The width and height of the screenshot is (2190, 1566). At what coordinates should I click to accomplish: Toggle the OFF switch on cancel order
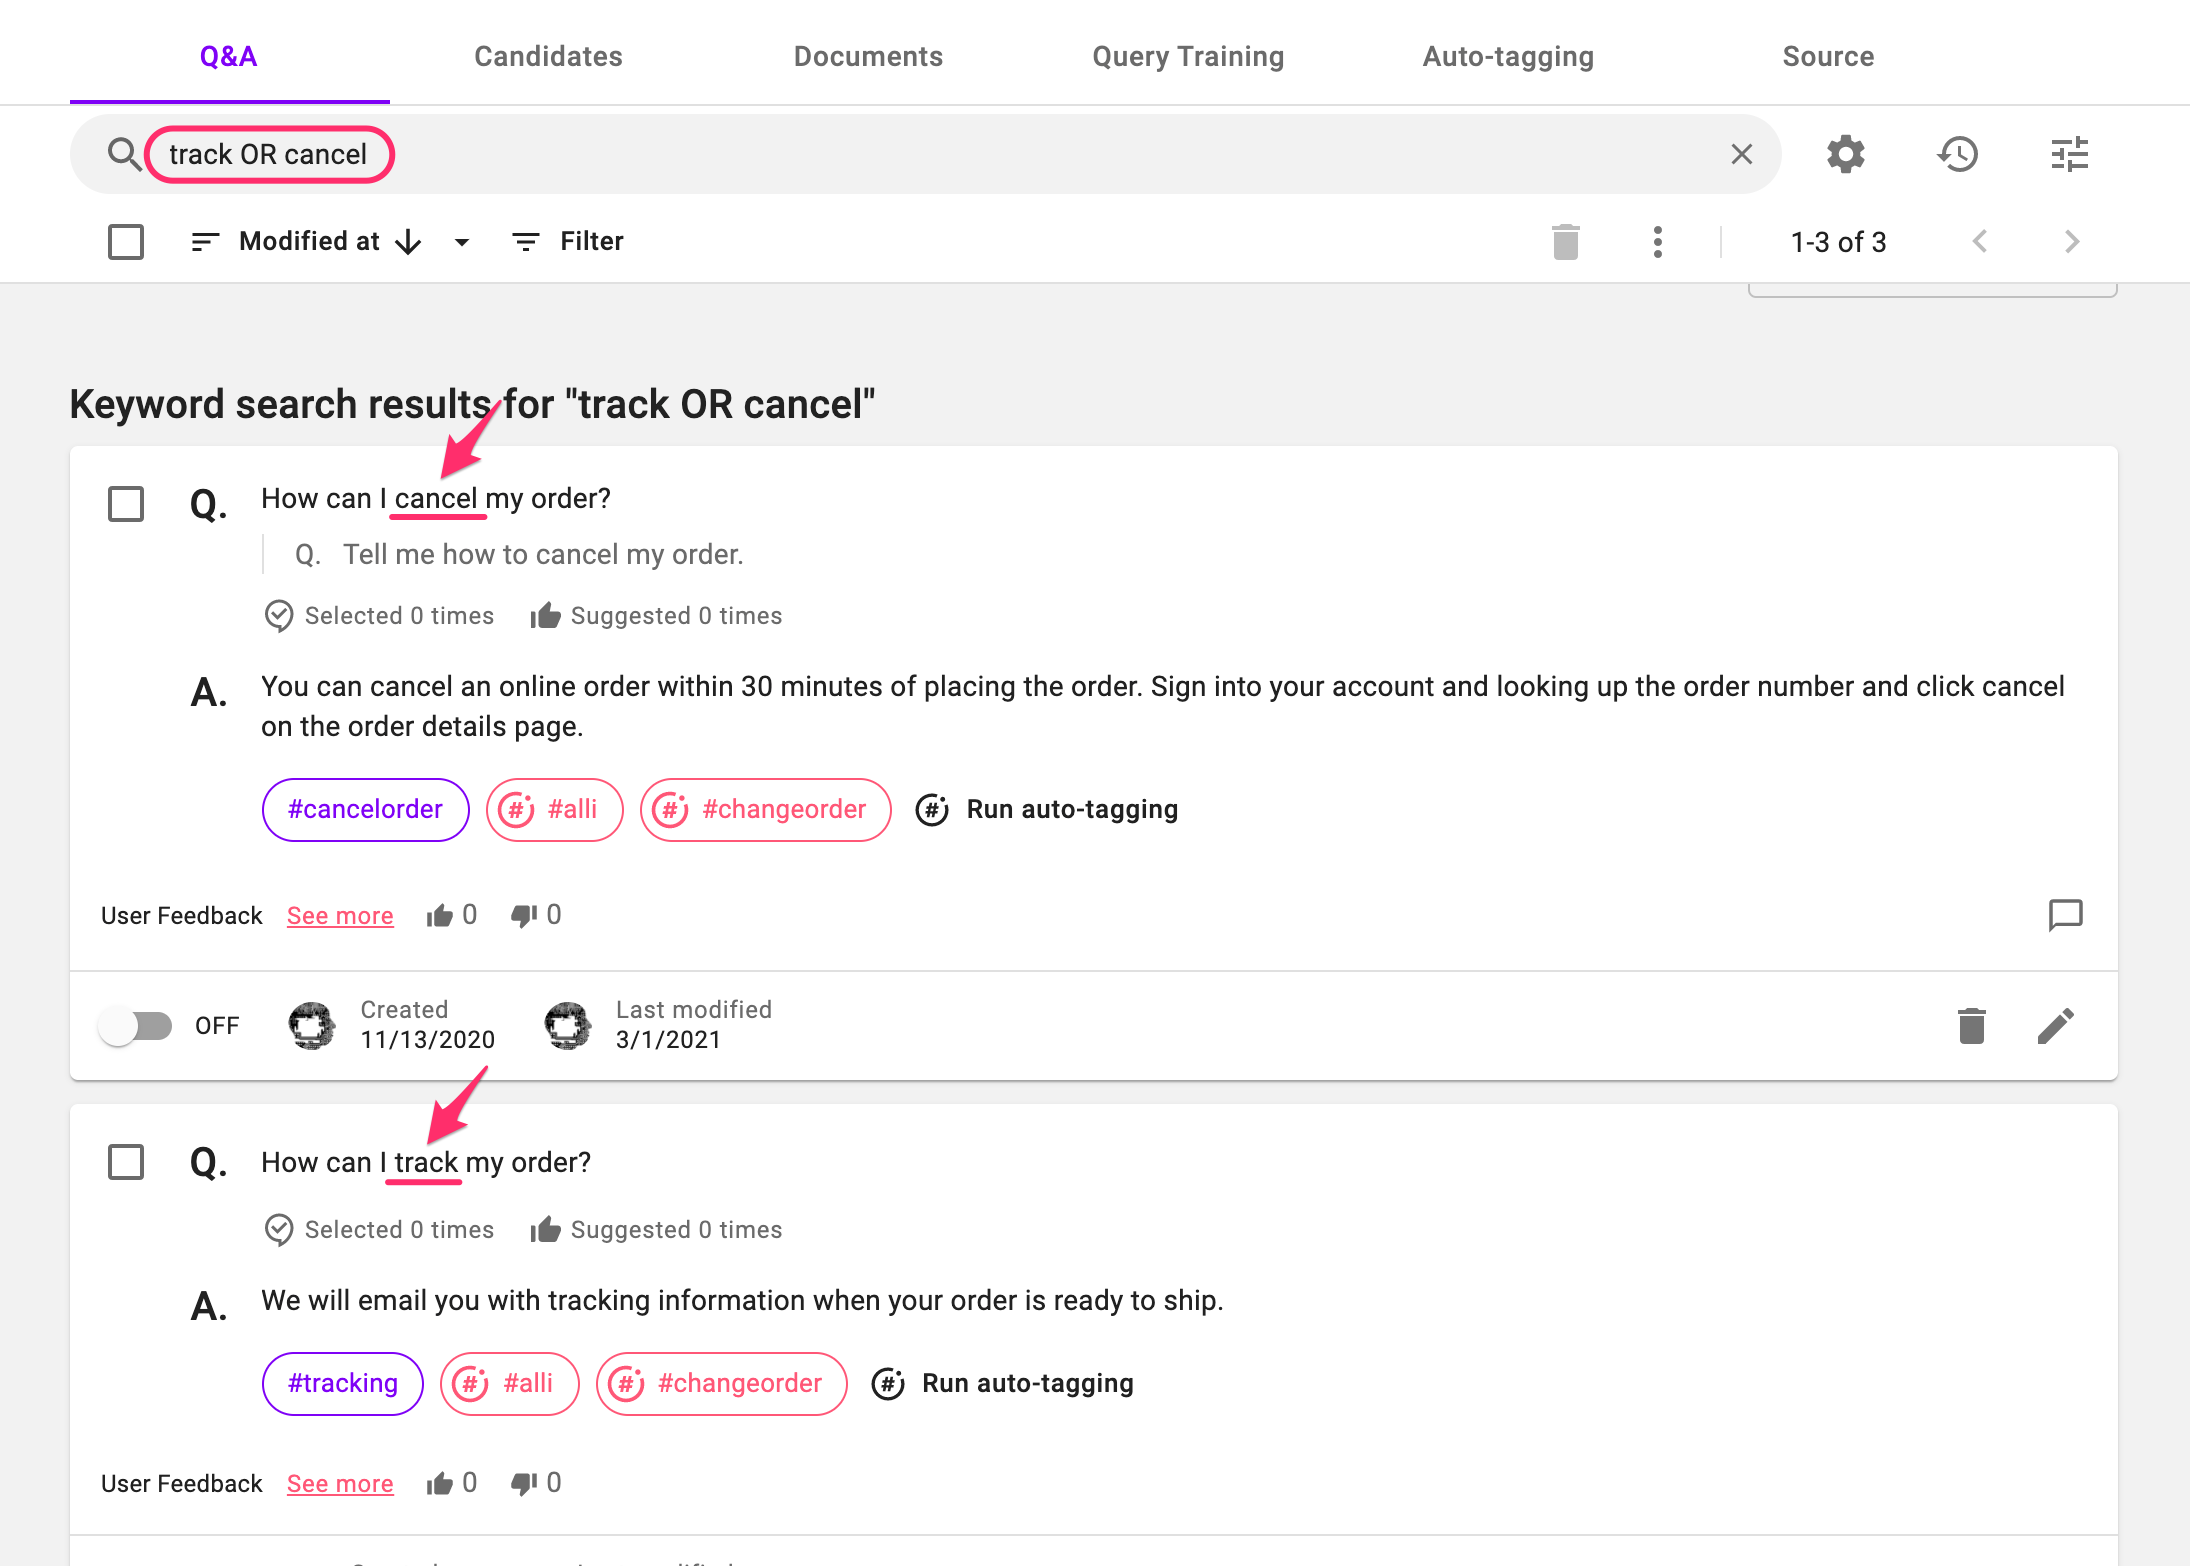137,1026
